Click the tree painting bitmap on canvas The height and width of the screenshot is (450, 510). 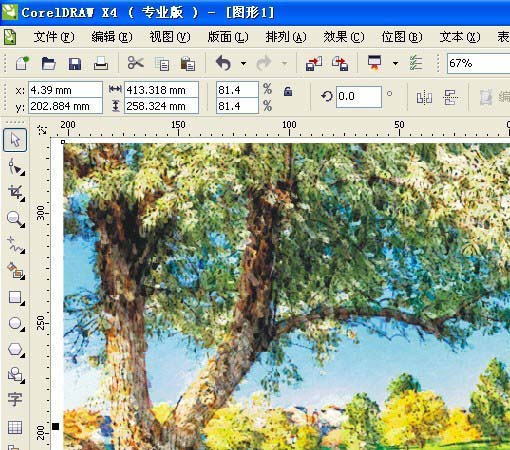(287, 297)
